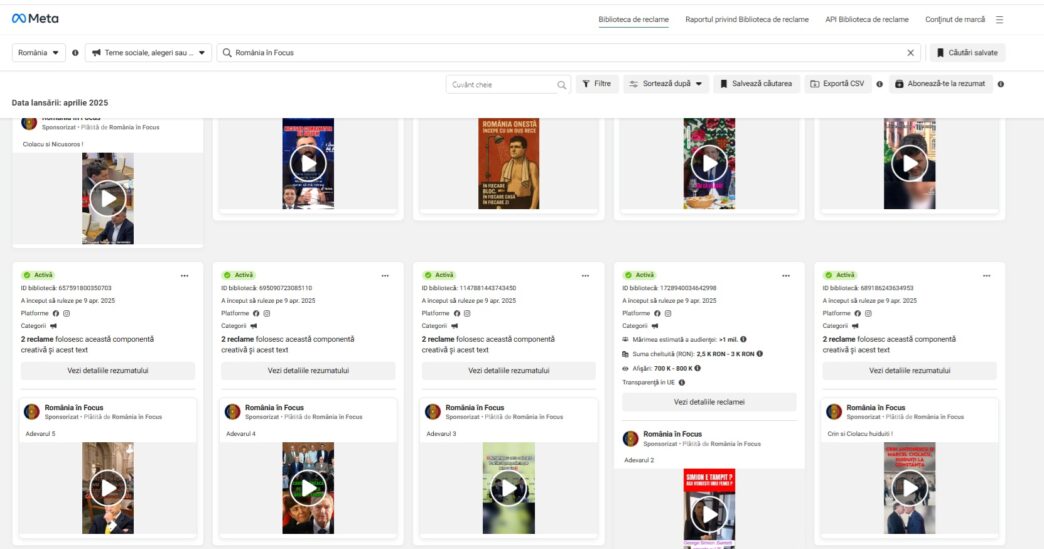Click the info icon beside Exportă CSV
Image resolution: width=1044 pixels, height=549 pixels.
point(880,84)
